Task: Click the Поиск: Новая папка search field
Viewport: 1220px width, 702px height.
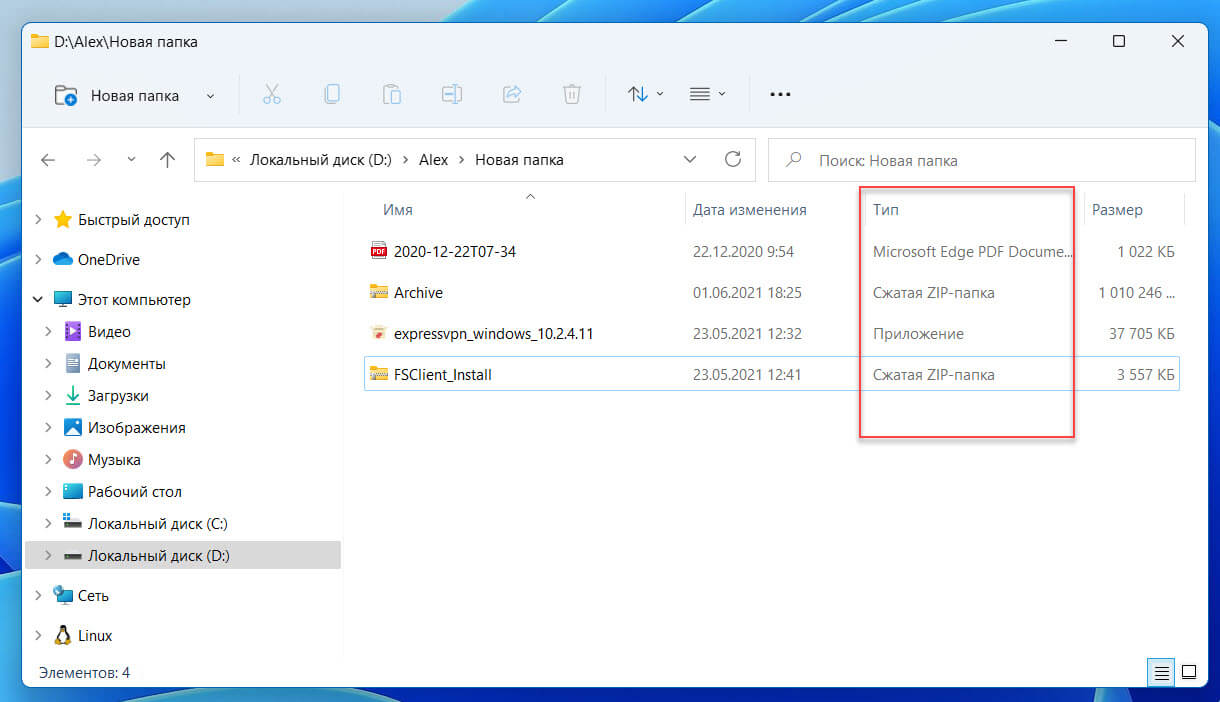Action: point(981,159)
